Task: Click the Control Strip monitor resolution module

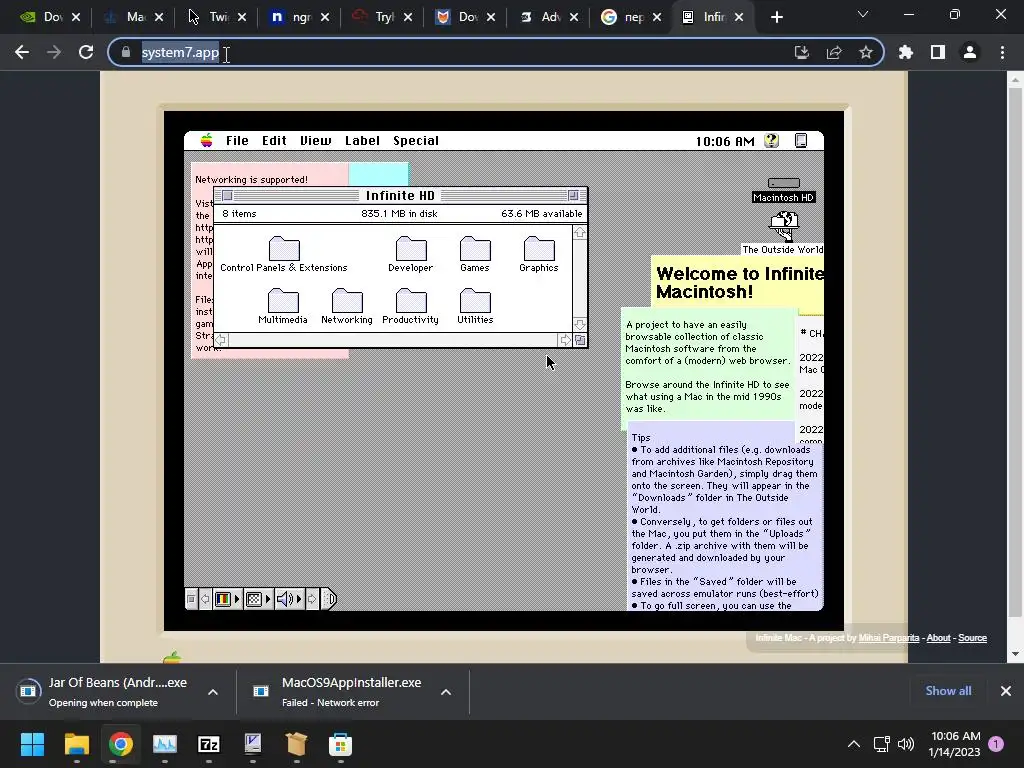Action: click(x=258, y=599)
